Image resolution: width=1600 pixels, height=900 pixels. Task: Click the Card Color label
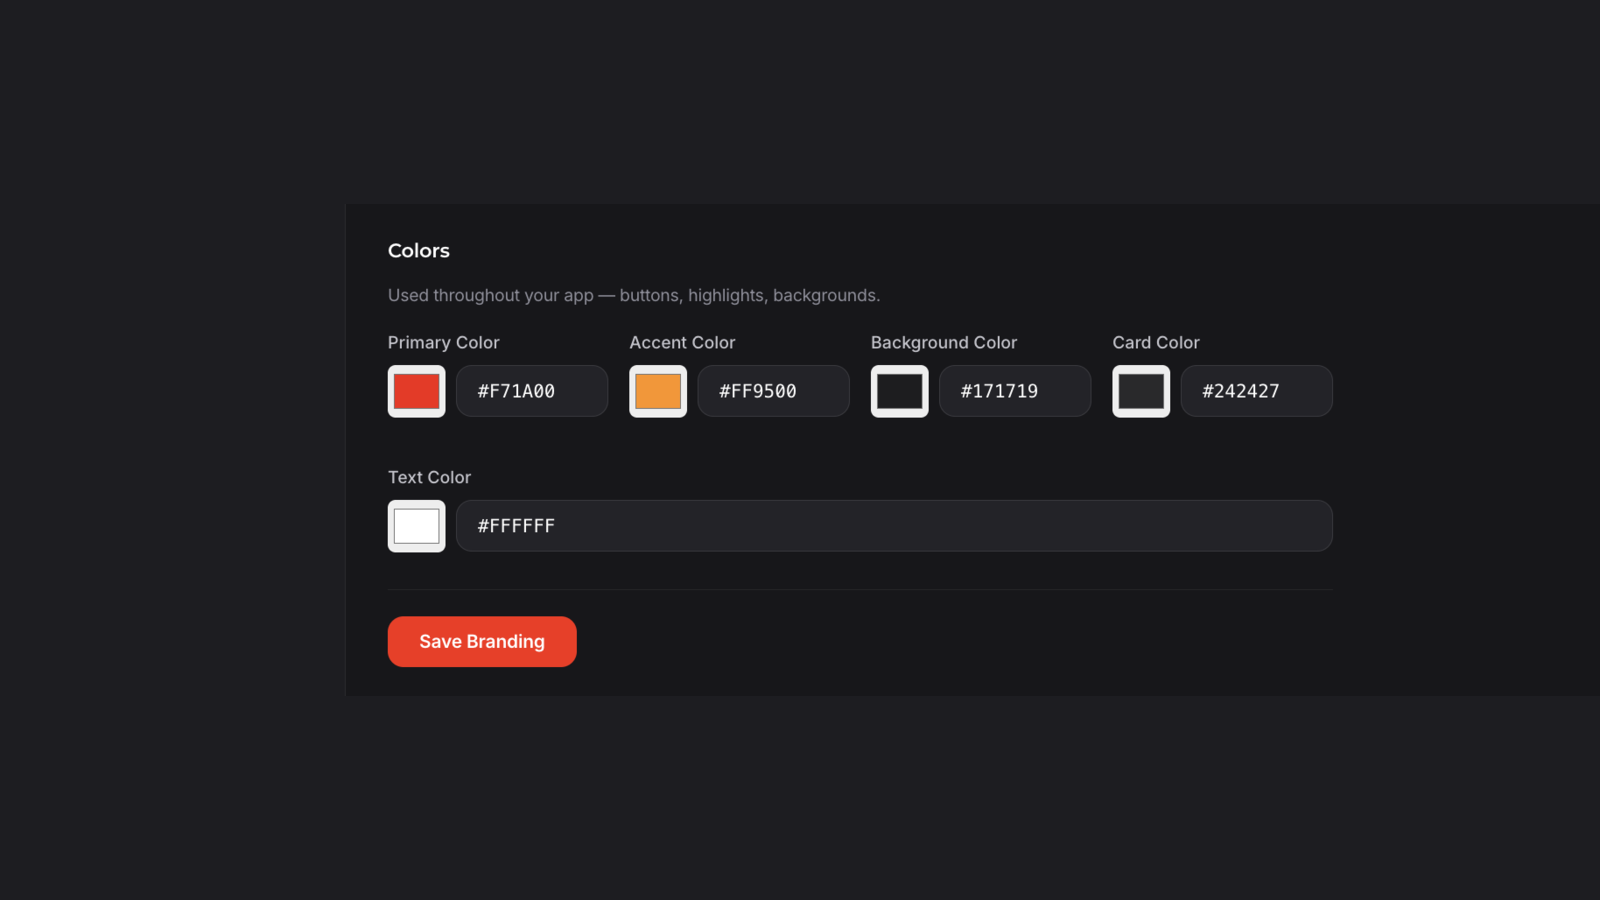click(1156, 342)
